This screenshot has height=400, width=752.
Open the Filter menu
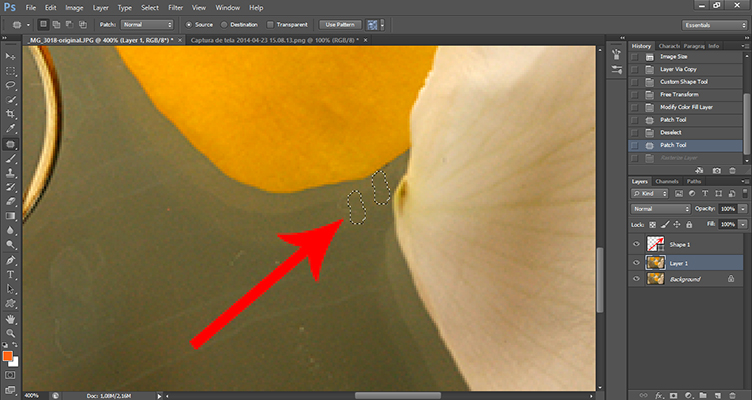[x=176, y=7]
